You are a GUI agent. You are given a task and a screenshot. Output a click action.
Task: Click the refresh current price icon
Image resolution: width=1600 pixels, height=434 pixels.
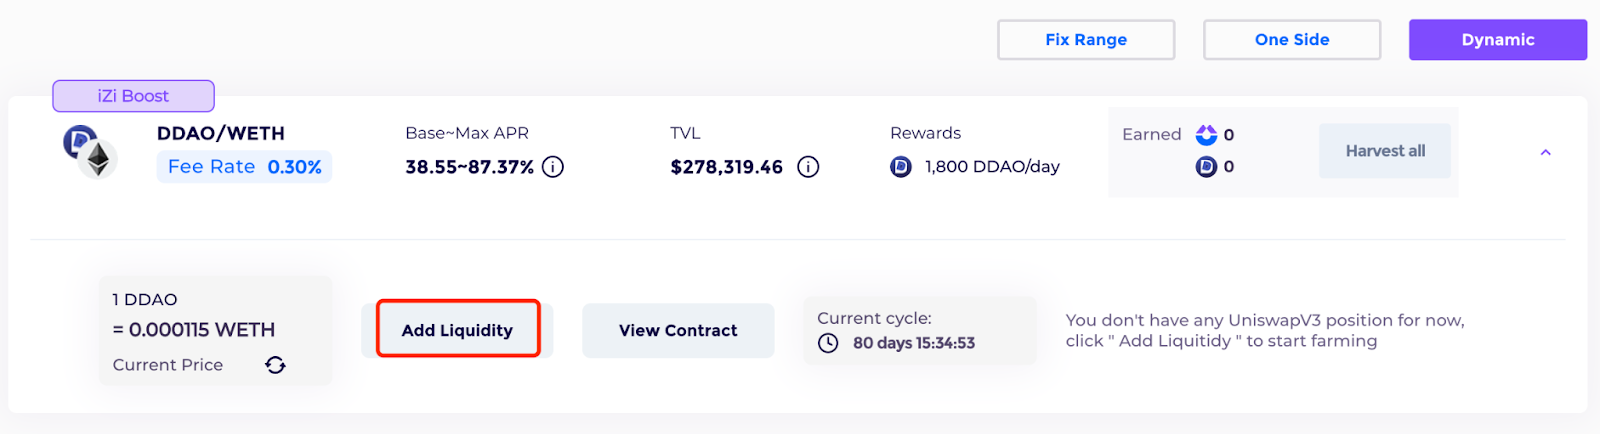[275, 365]
